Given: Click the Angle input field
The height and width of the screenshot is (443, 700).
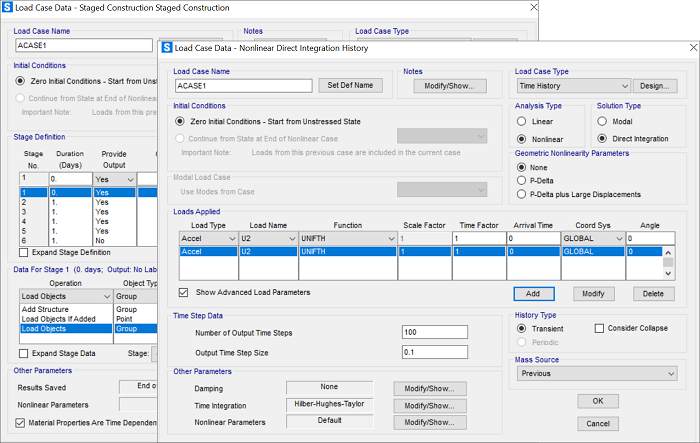Looking at the screenshot, I should coord(650,238).
